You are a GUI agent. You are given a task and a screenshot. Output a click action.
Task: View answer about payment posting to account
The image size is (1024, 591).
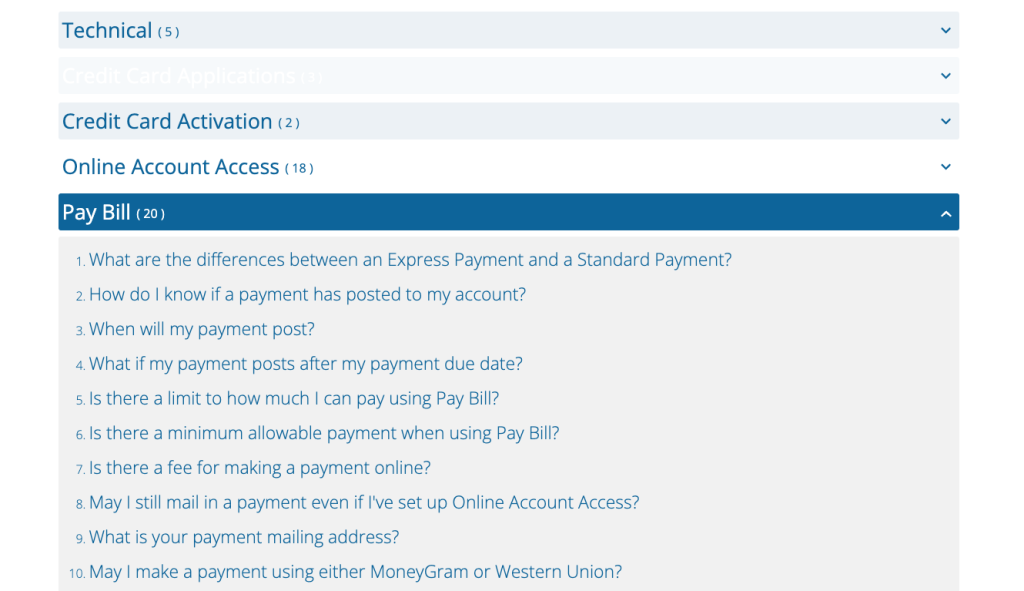[x=308, y=294]
